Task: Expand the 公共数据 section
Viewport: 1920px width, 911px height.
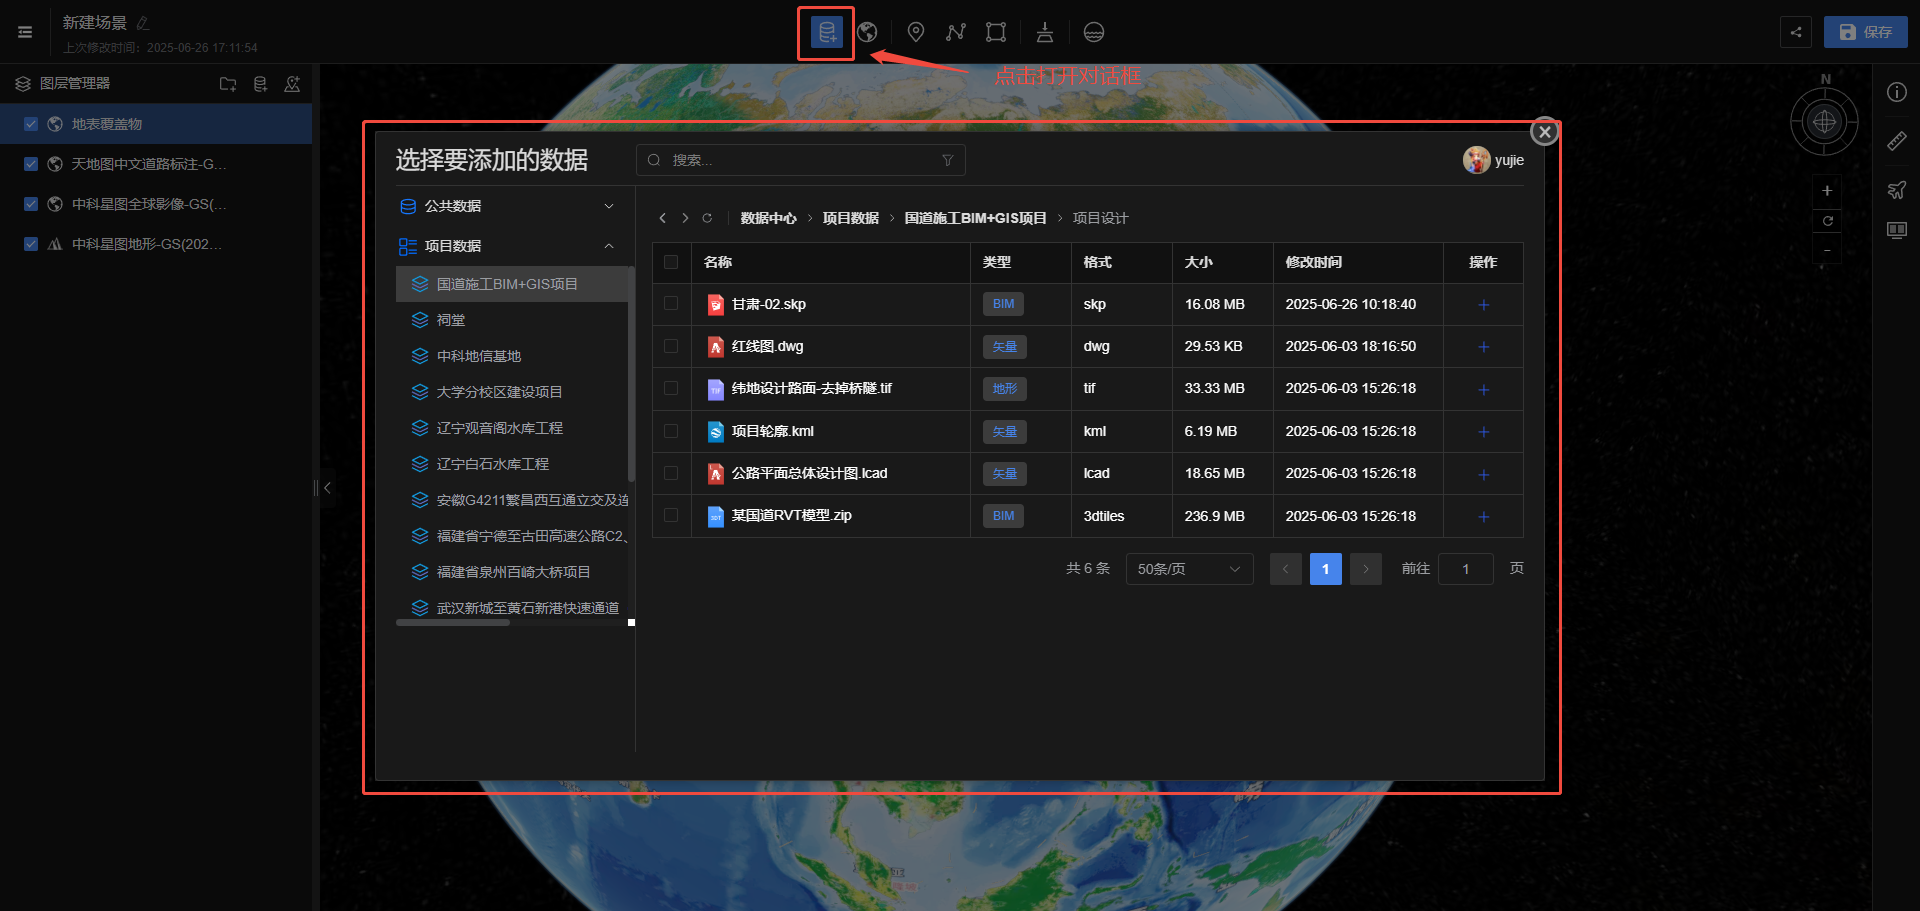Action: point(608,206)
